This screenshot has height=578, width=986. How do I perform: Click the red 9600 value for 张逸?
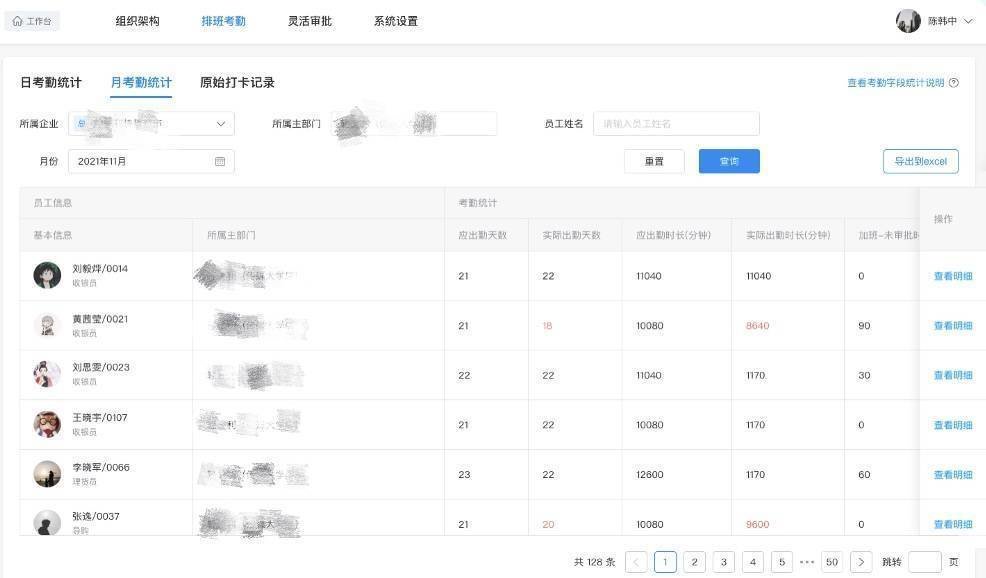click(x=757, y=524)
